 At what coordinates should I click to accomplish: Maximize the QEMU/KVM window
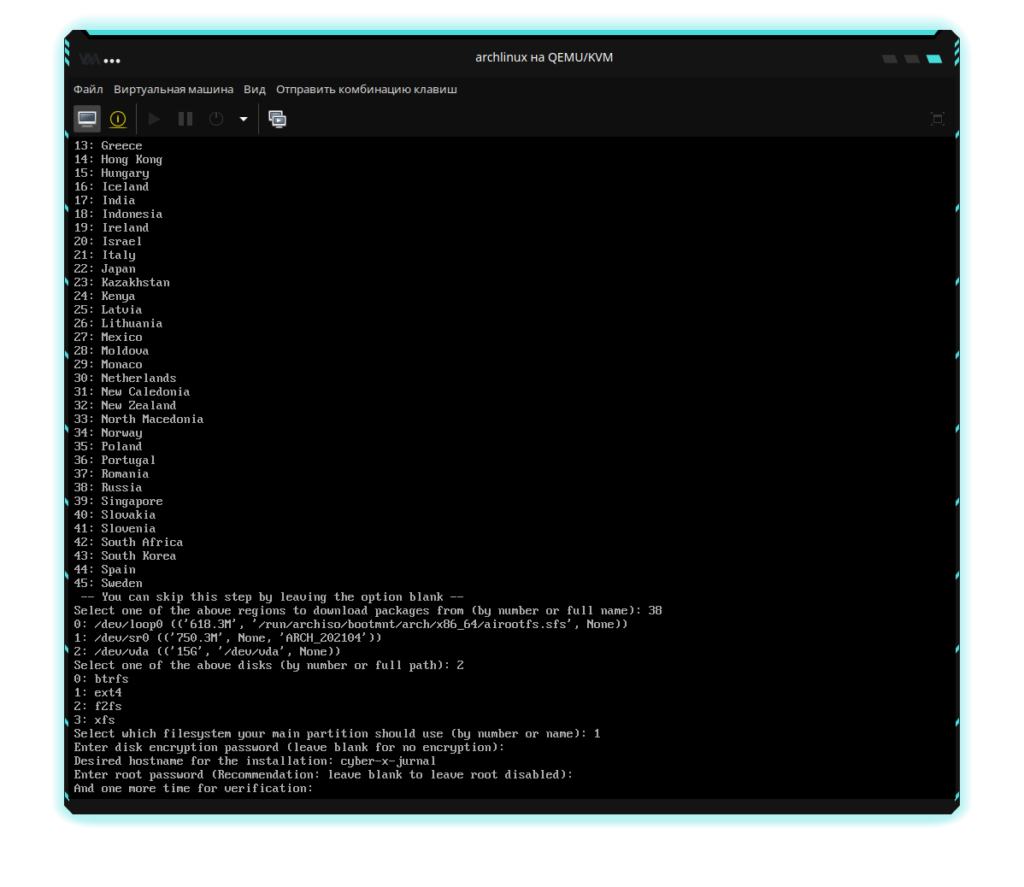click(911, 59)
